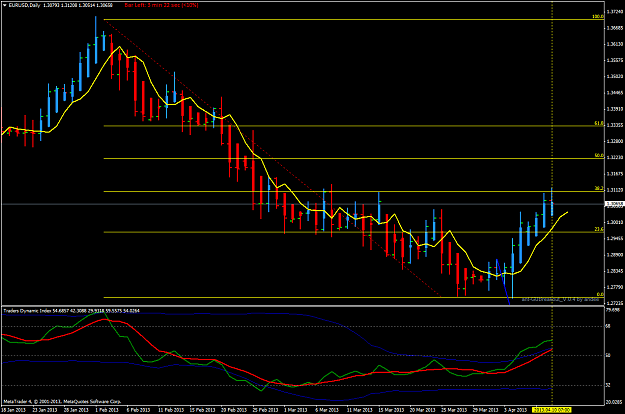The width and height of the screenshot is (625, 414).
Task: Select the 50.0 Fibonacci level label
Action: (599, 156)
